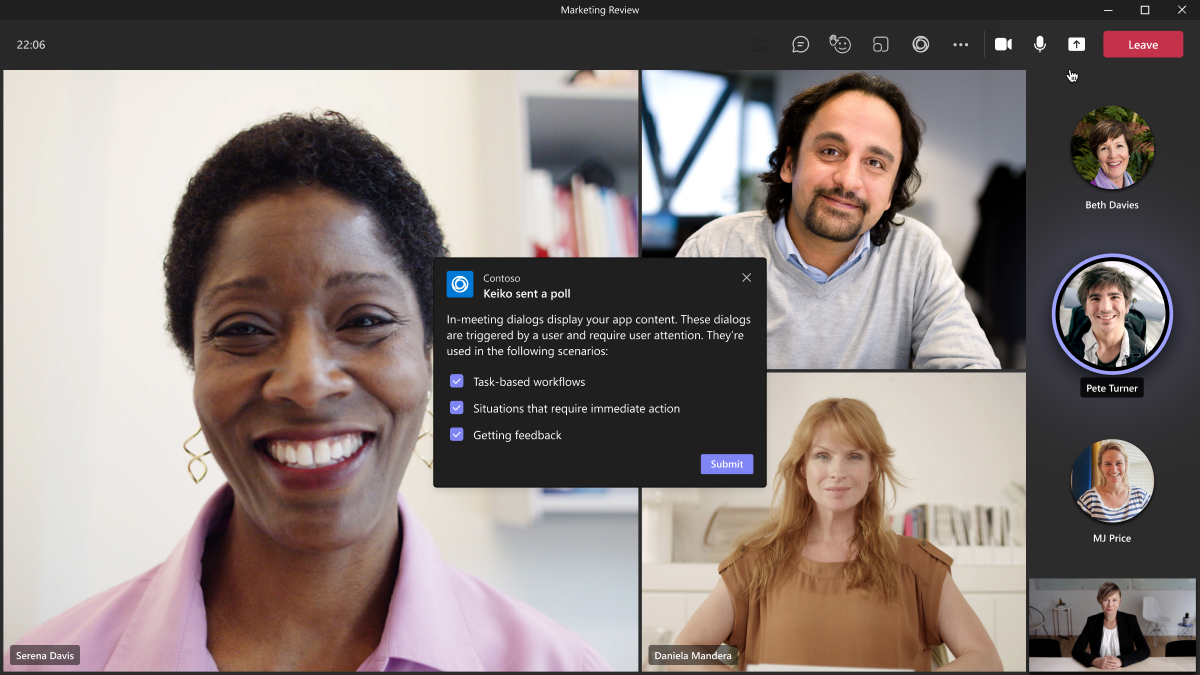Open the share content tray
The width and height of the screenshot is (1200, 675).
[1076, 44]
